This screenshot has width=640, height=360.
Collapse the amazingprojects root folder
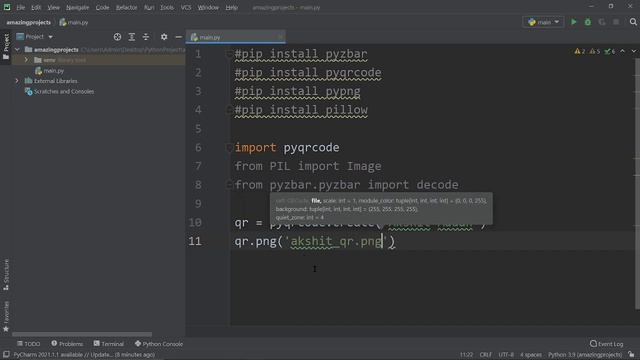17,49
